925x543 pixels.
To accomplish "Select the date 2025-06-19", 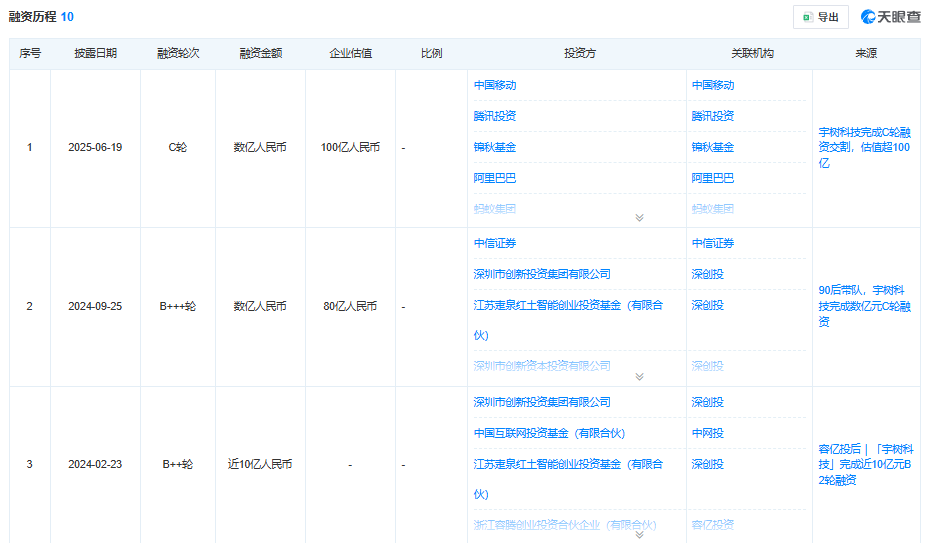I will [95, 148].
